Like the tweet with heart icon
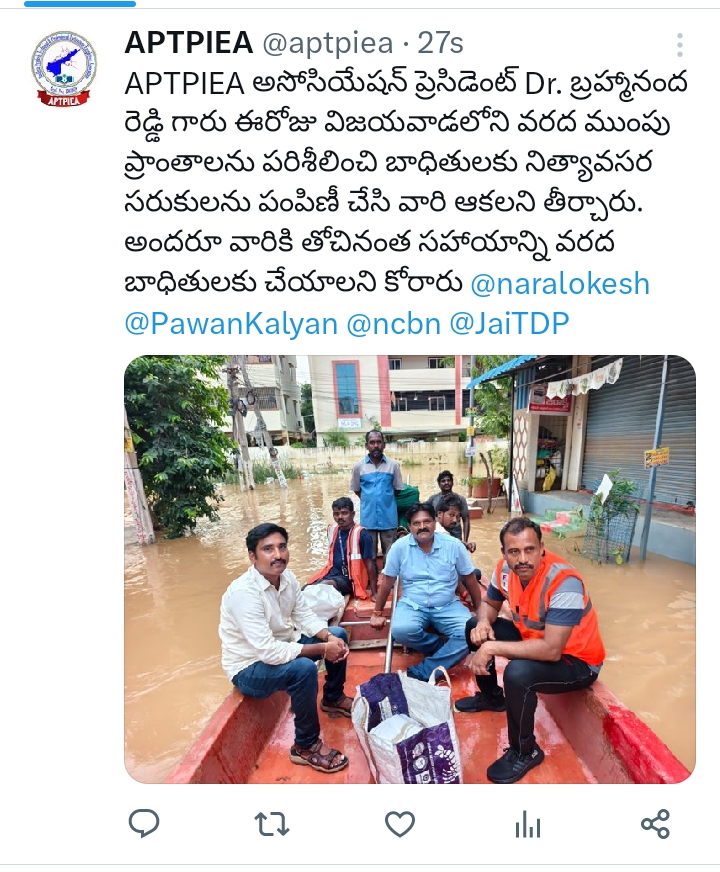 coord(400,824)
